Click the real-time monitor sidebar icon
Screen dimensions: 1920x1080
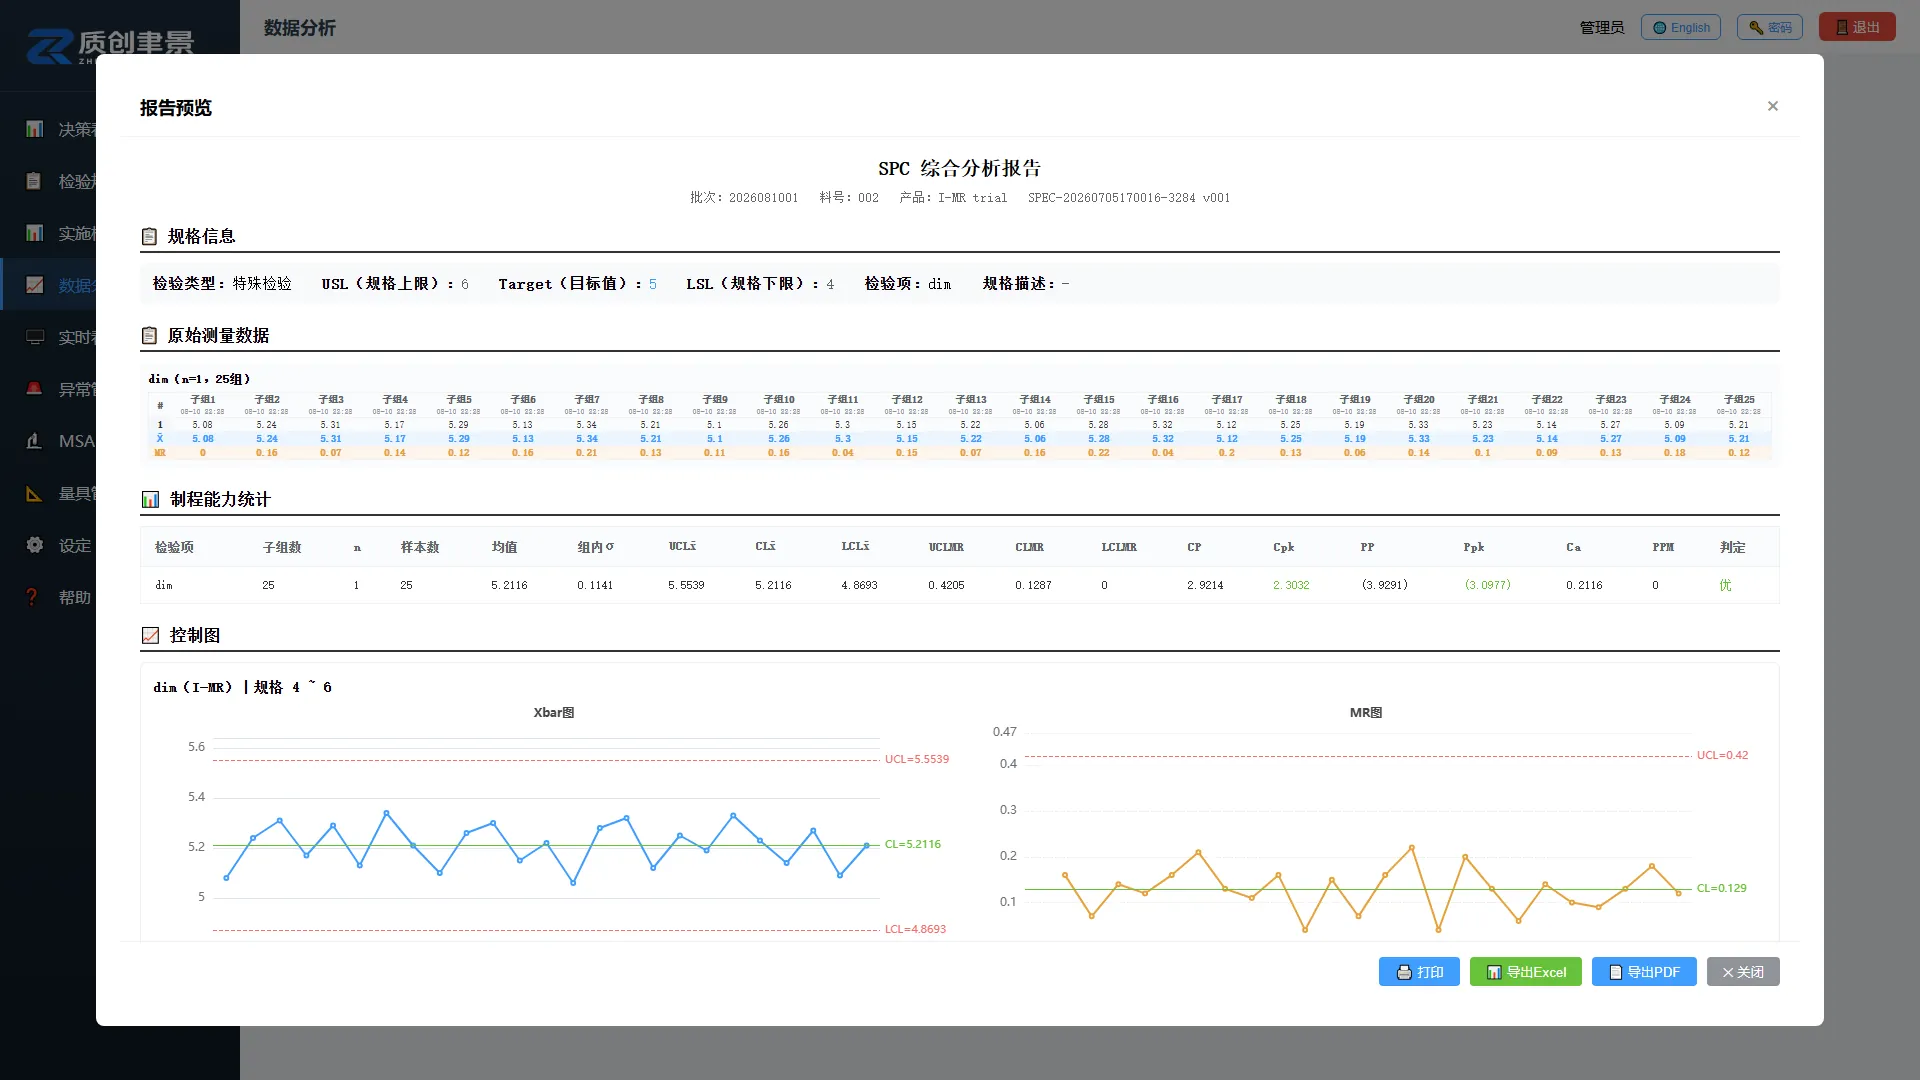(x=35, y=337)
